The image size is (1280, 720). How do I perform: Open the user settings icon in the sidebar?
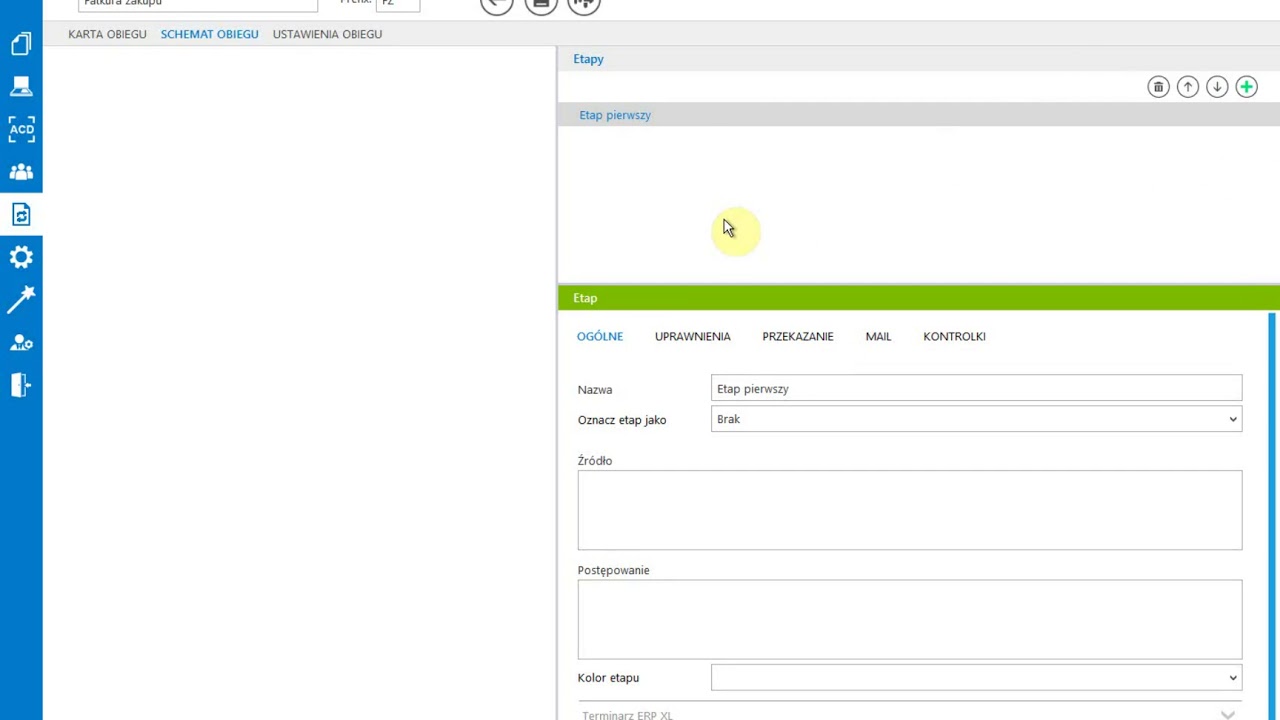click(x=21, y=342)
